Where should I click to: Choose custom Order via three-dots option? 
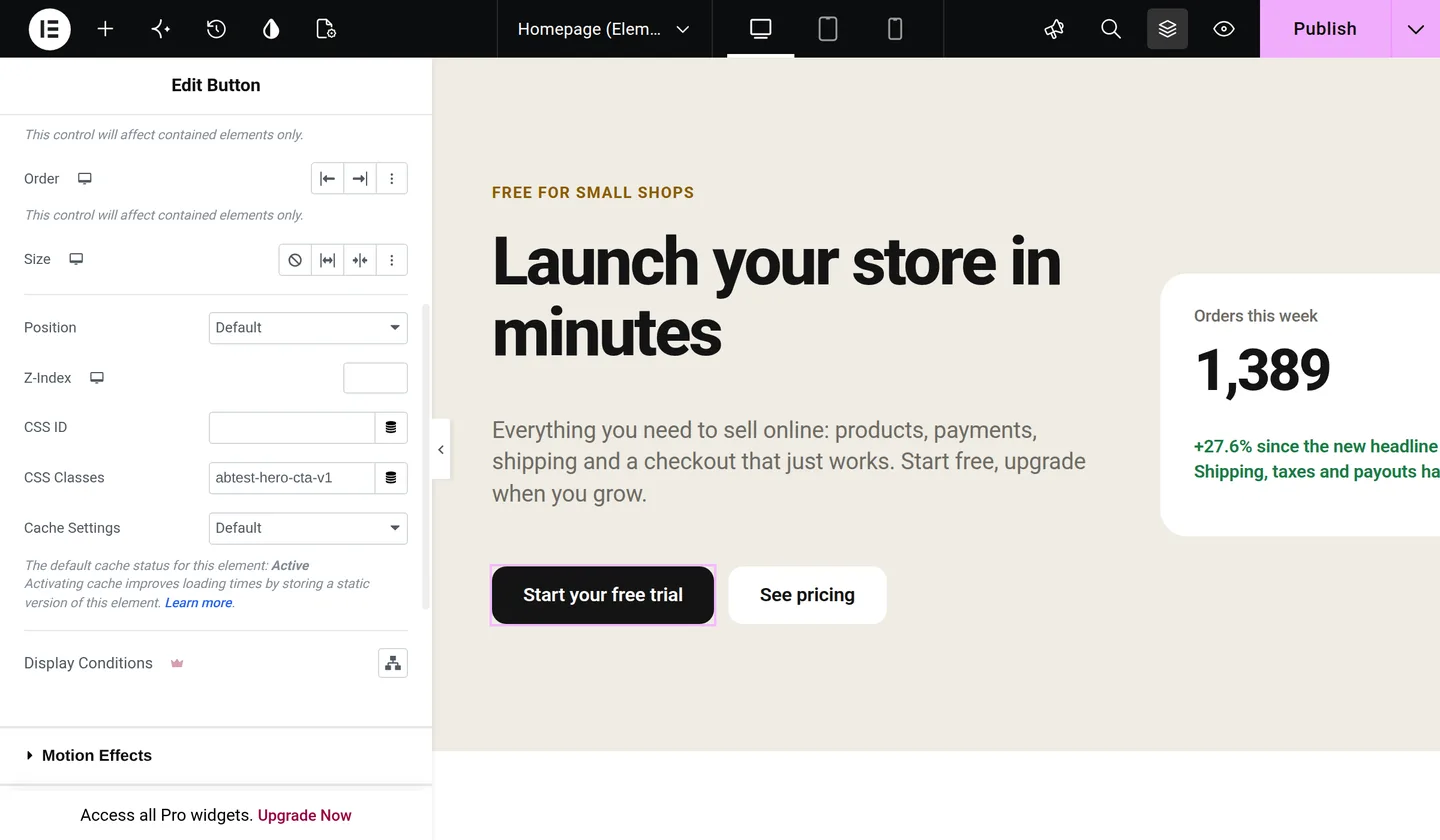pos(392,179)
